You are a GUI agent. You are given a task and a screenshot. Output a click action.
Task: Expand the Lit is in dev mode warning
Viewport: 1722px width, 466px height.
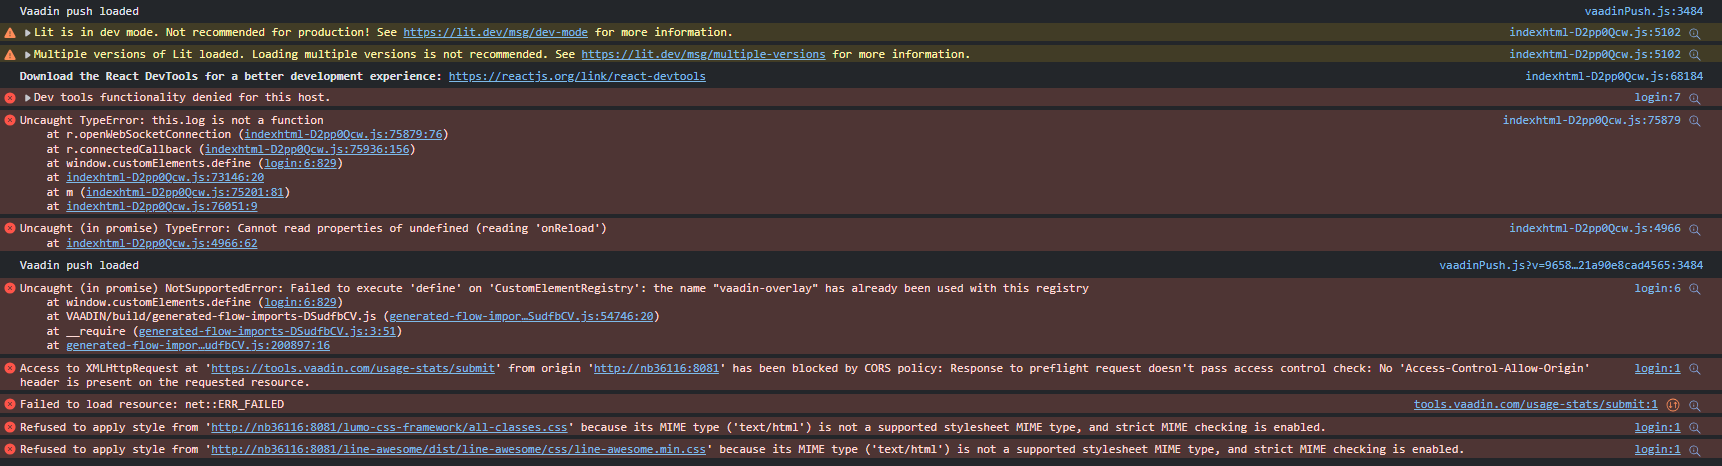coord(27,33)
